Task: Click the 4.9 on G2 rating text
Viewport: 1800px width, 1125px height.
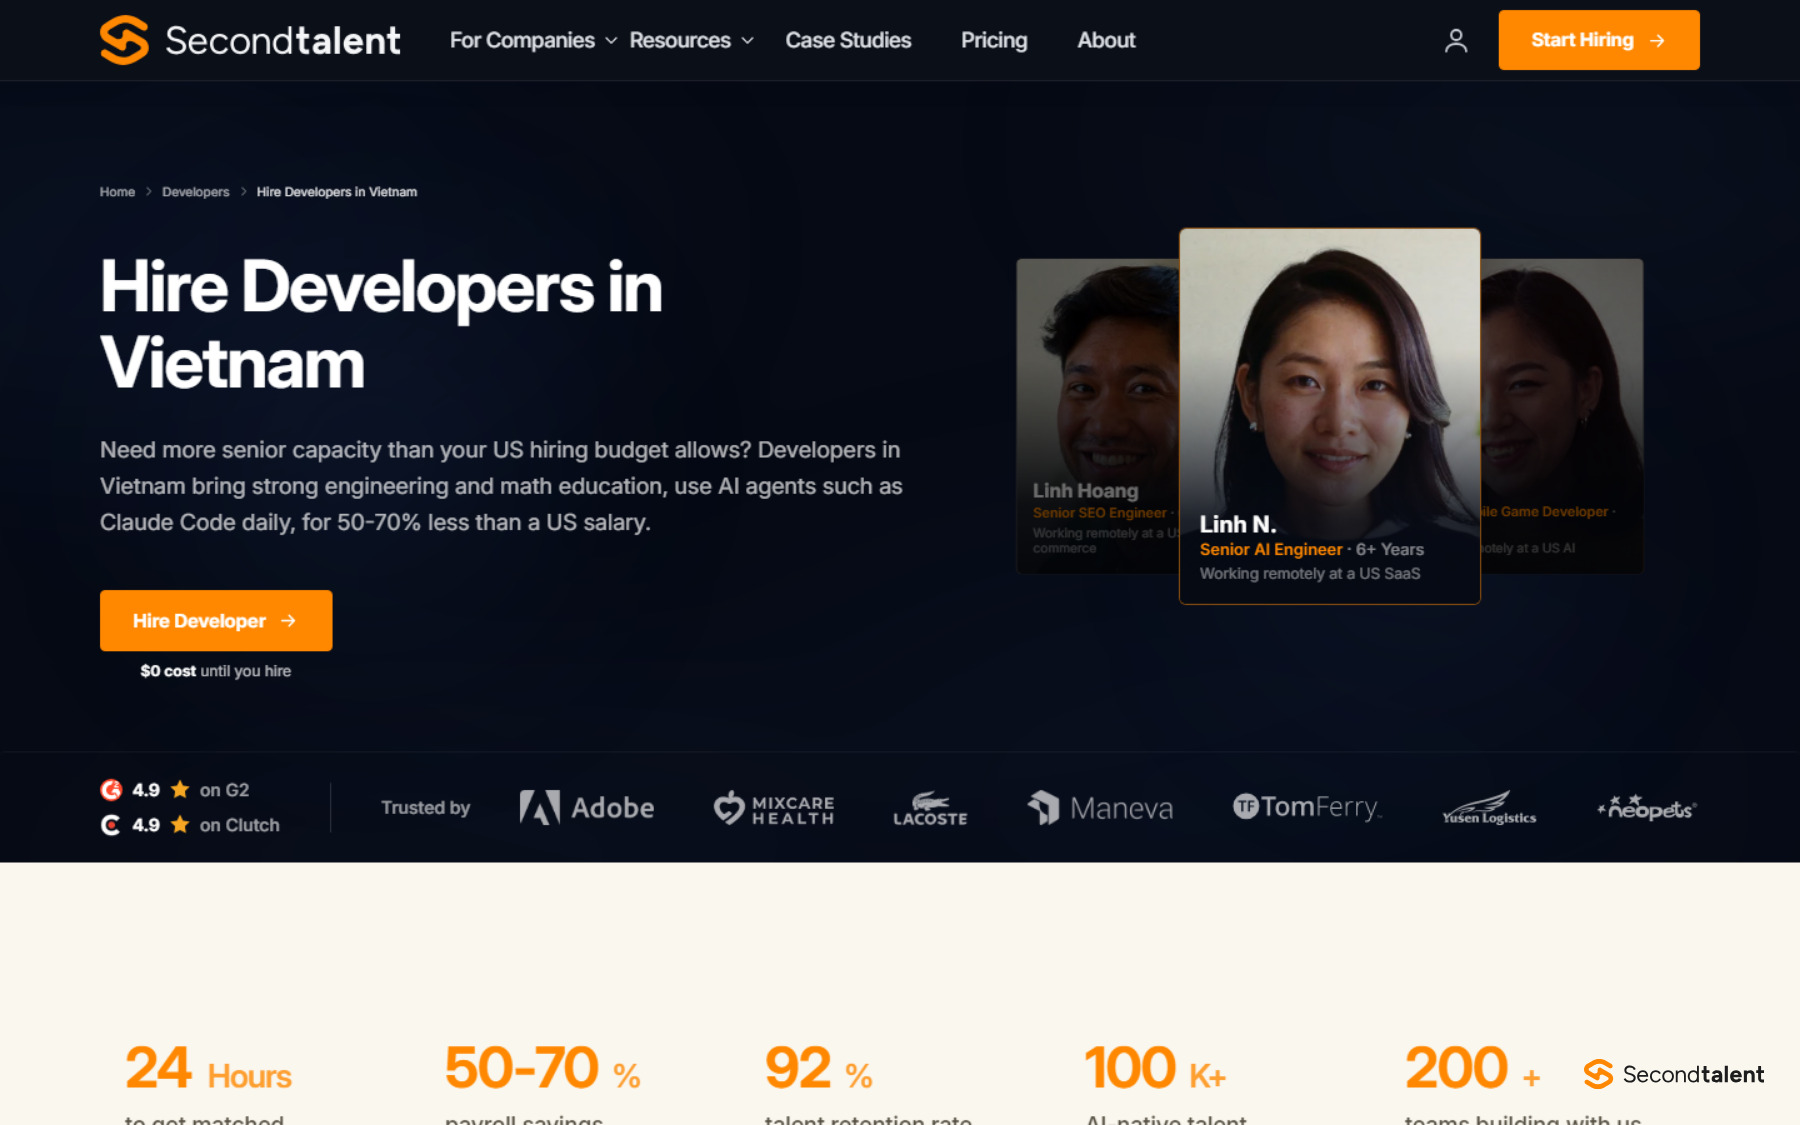Action: pos(191,790)
